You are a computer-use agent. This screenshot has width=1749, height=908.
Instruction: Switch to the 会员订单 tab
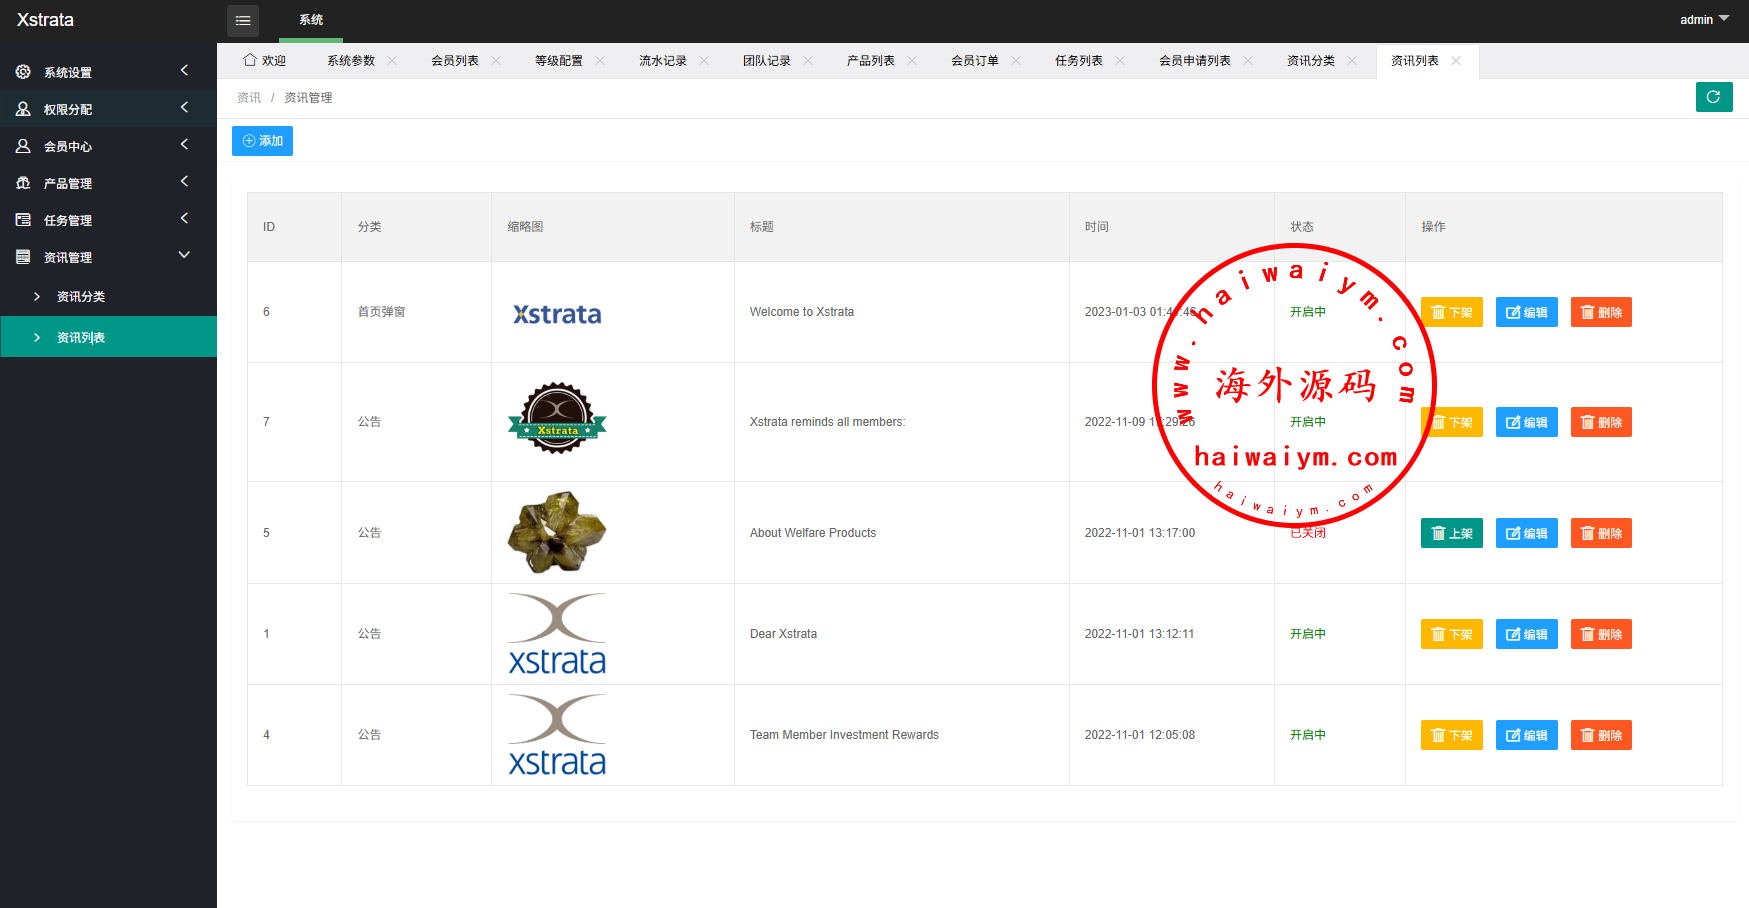[x=975, y=61]
